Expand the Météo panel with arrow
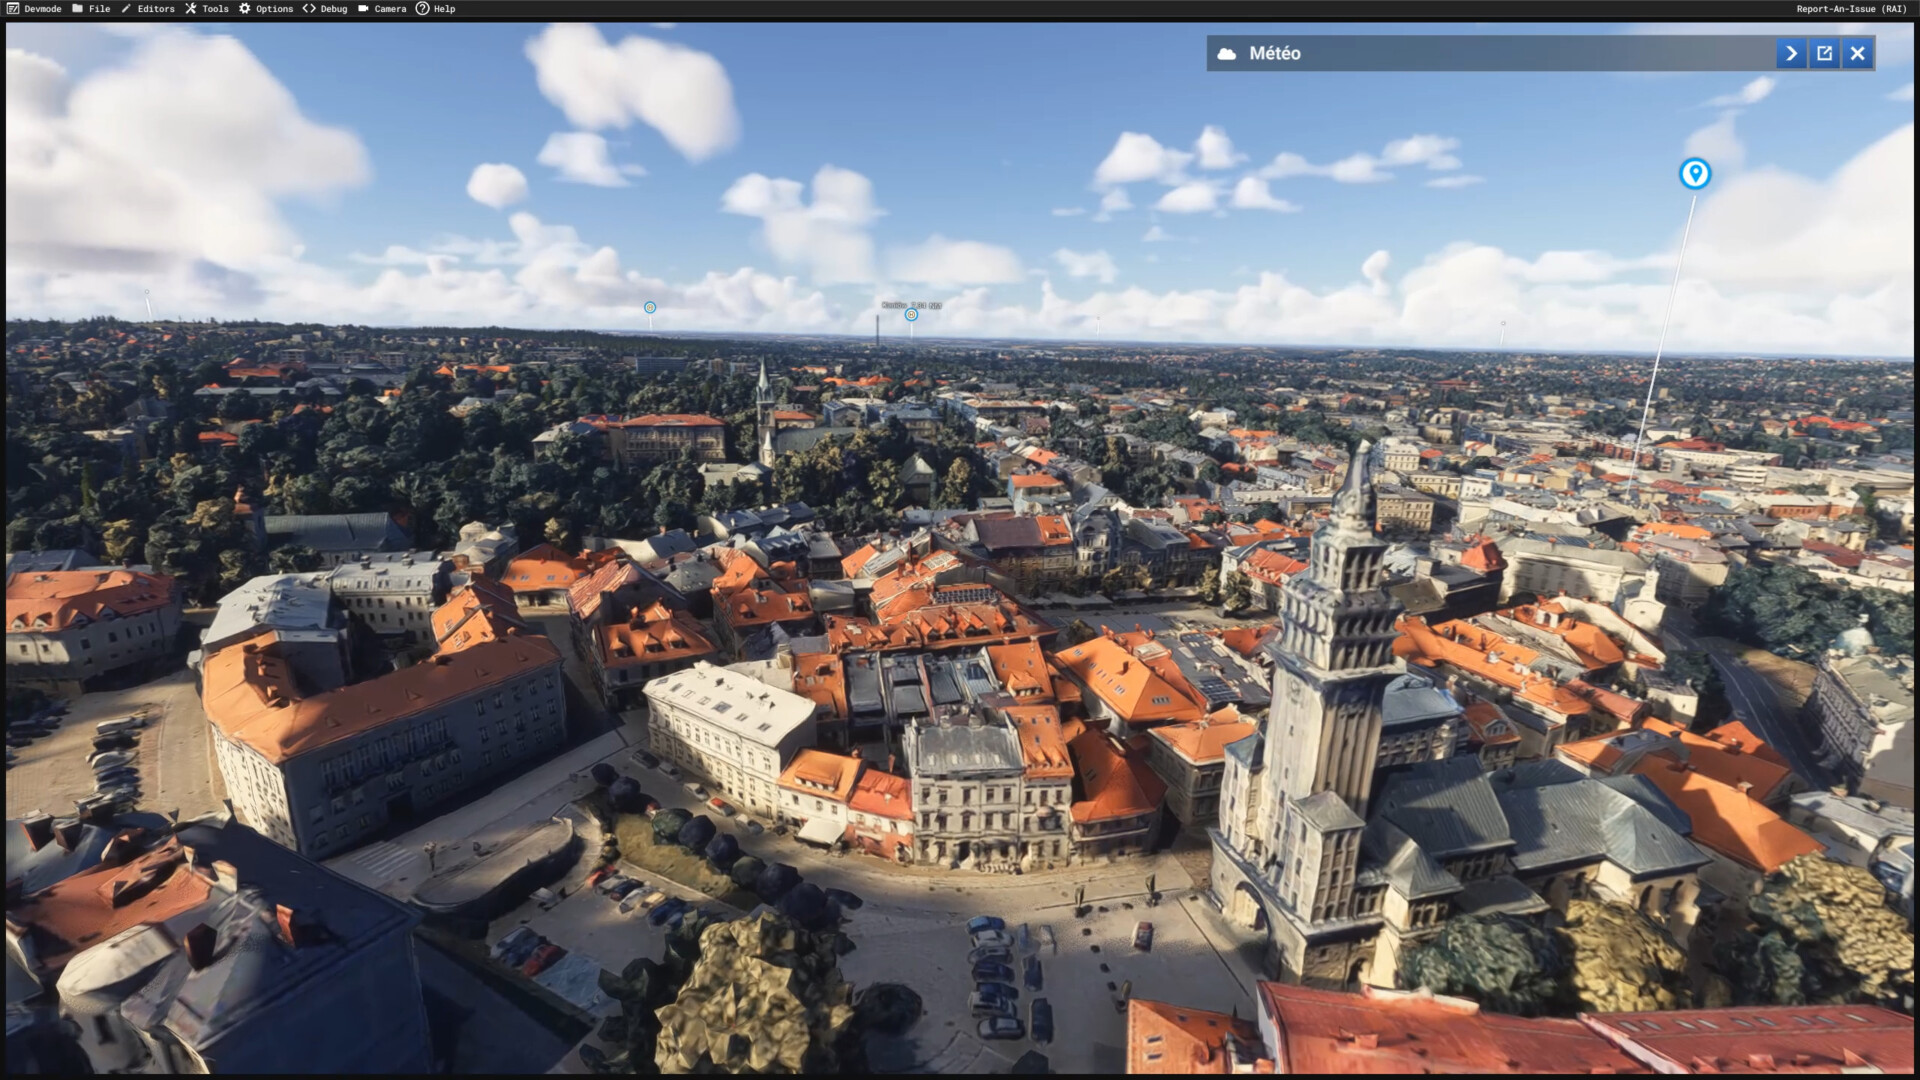This screenshot has height=1080, width=1920. (1791, 54)
